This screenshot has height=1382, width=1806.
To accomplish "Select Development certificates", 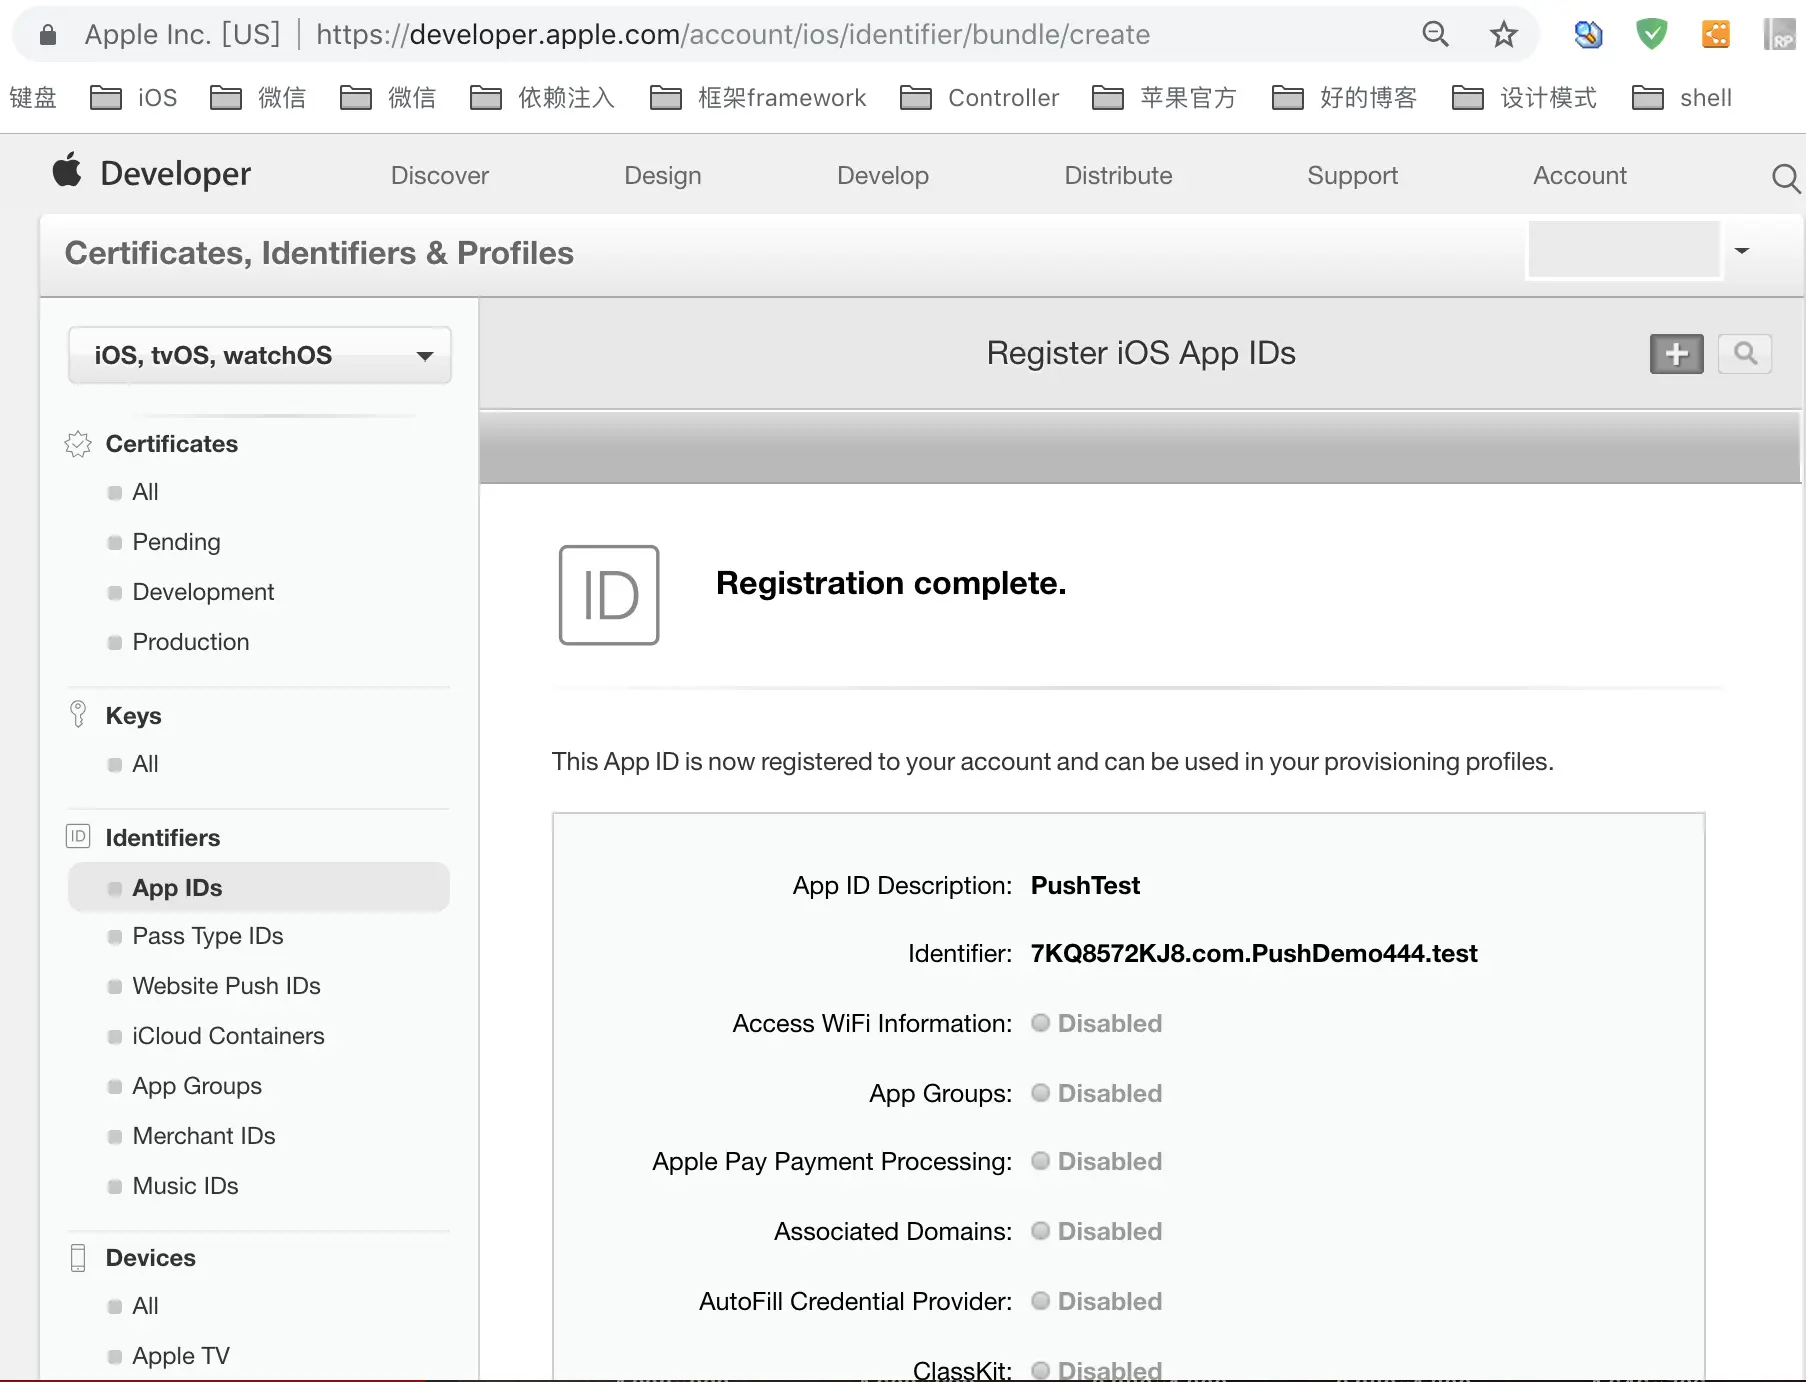I will (203, 592).
